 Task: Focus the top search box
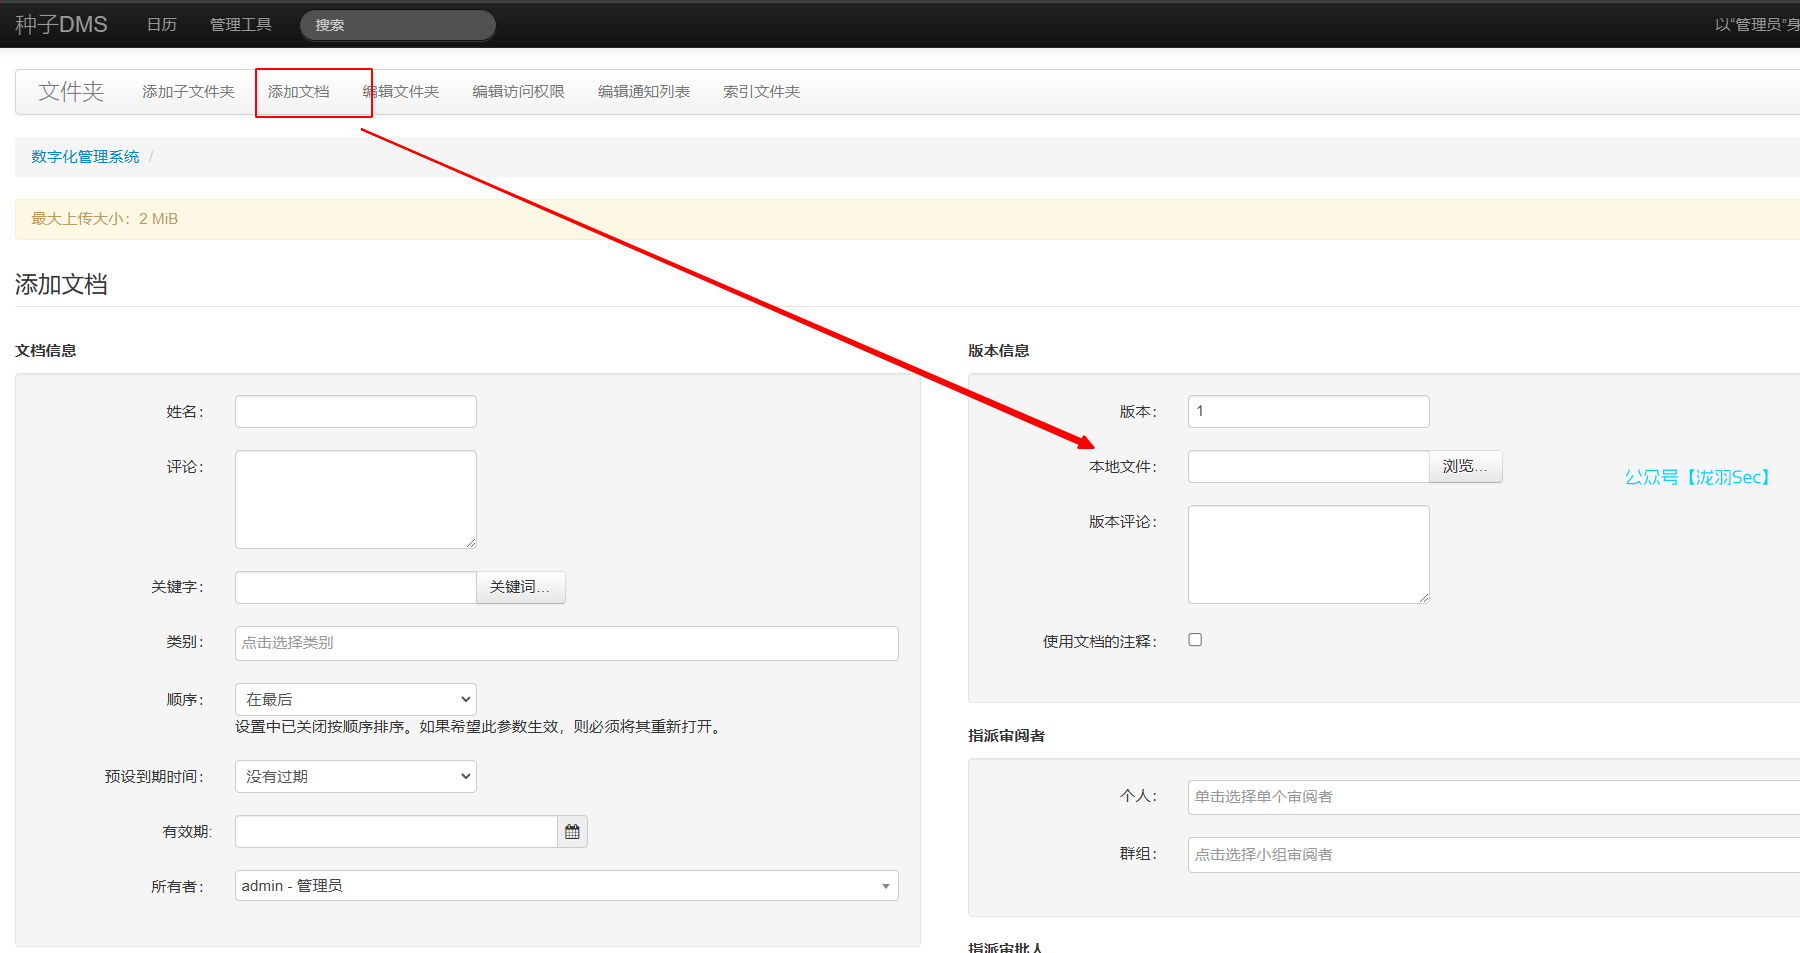tap(397, 25)
